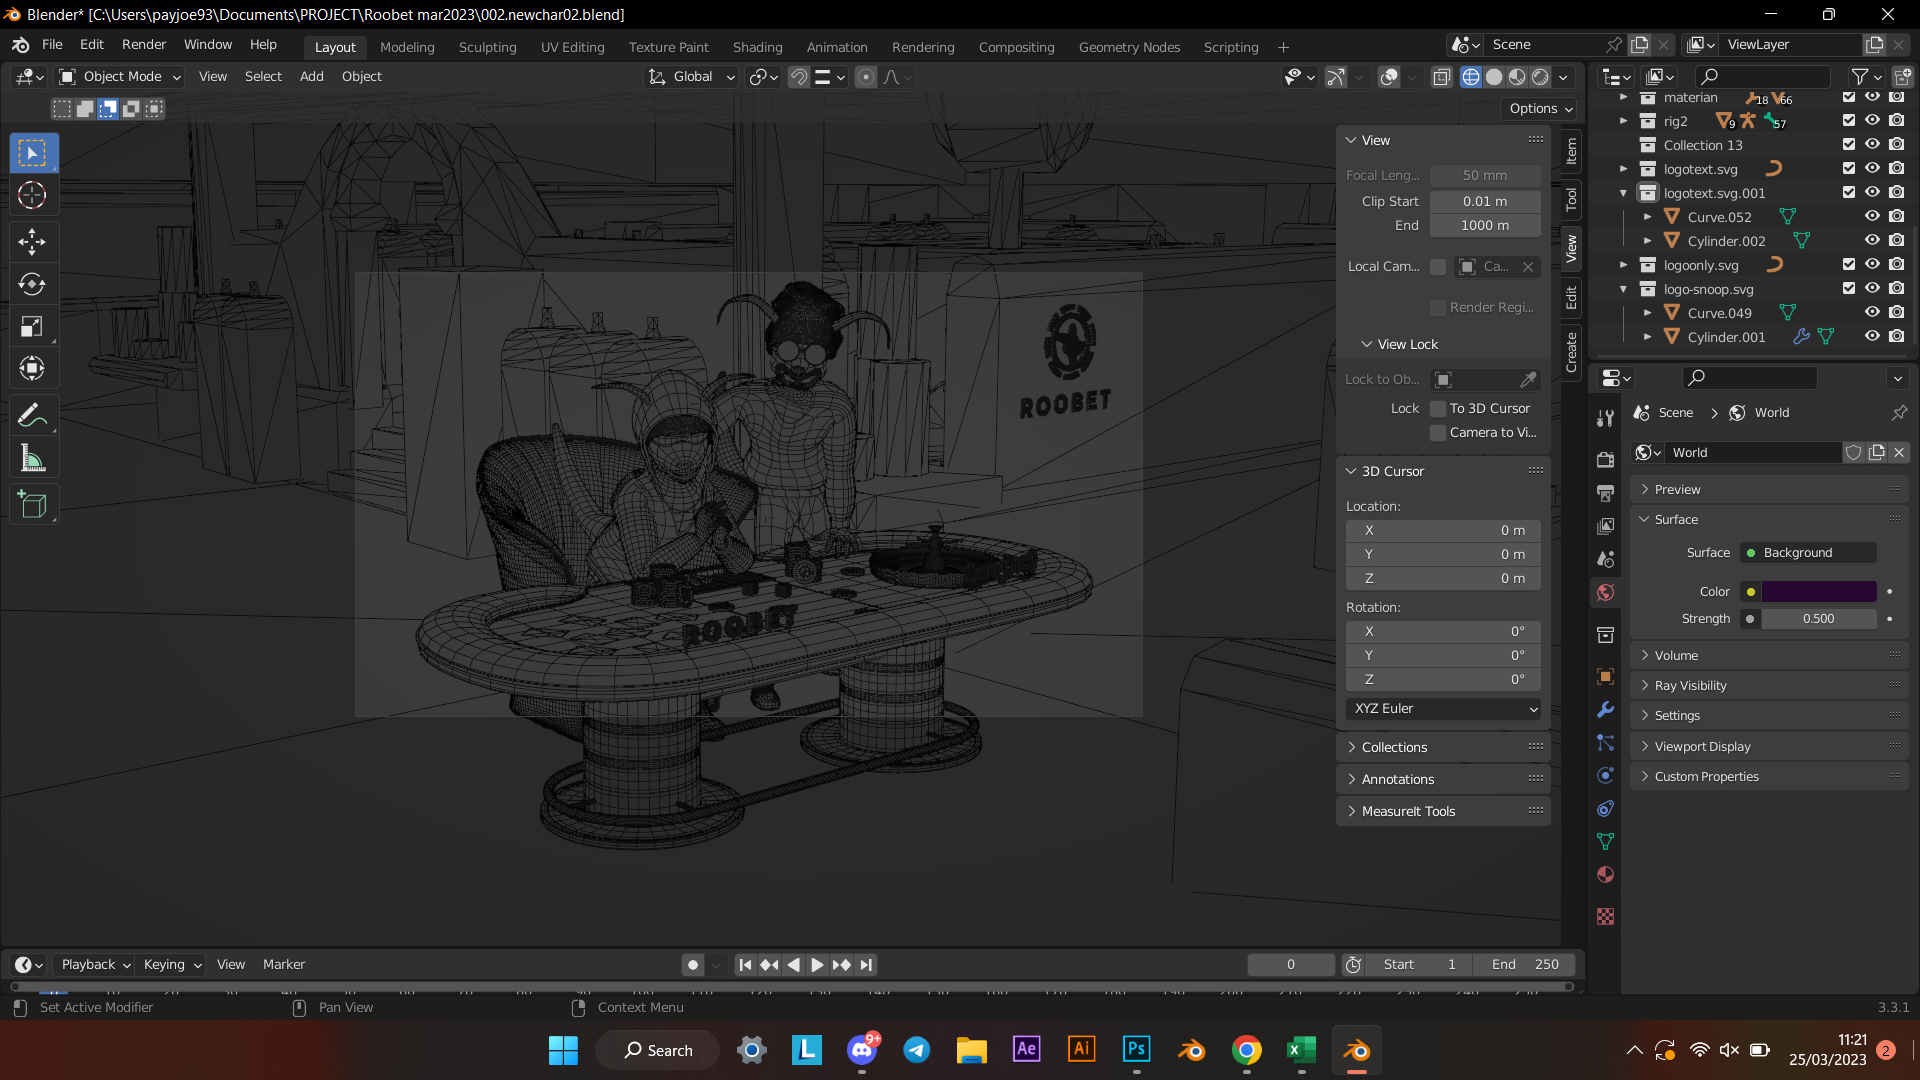Select the Select Box tool

(33, 153)
